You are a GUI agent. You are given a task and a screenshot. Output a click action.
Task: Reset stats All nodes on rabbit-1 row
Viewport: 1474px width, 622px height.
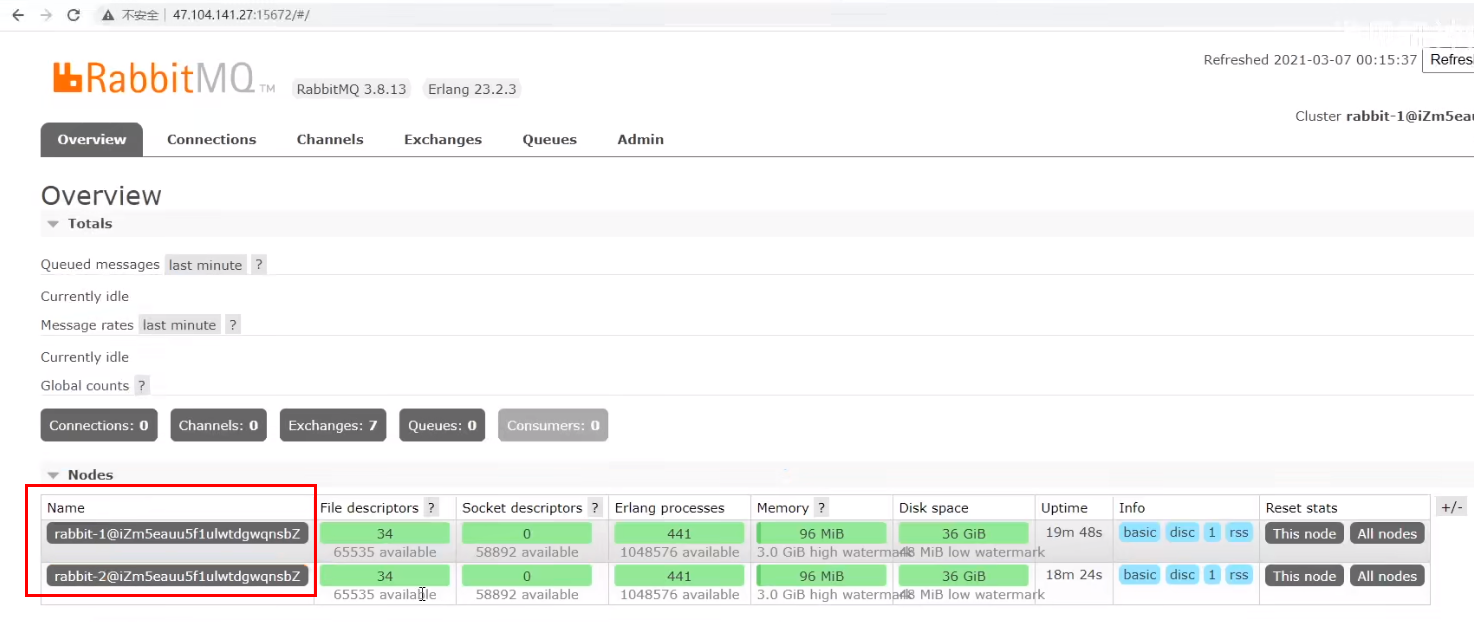point(1387,534)
